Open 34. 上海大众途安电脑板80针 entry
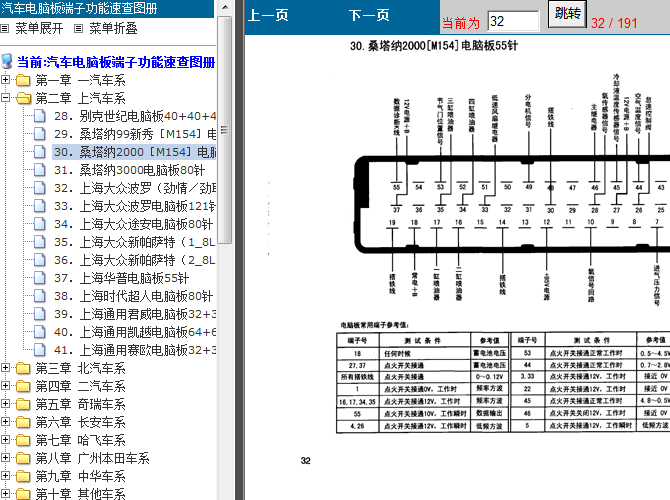The width and height of the screenshot is (670, 500). [x=133, y=224]
